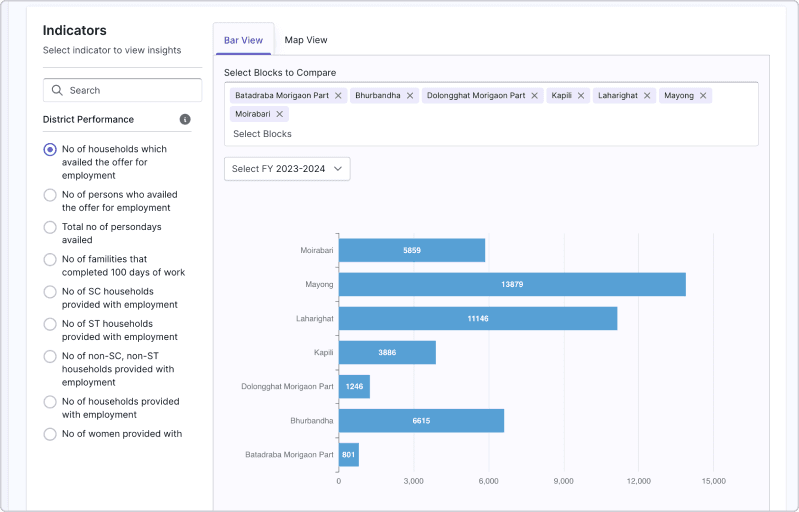Select non-SC, non-ST households option
Viewport: 799px width, 512px height.
pyautogui.click(x=50, y=356)
